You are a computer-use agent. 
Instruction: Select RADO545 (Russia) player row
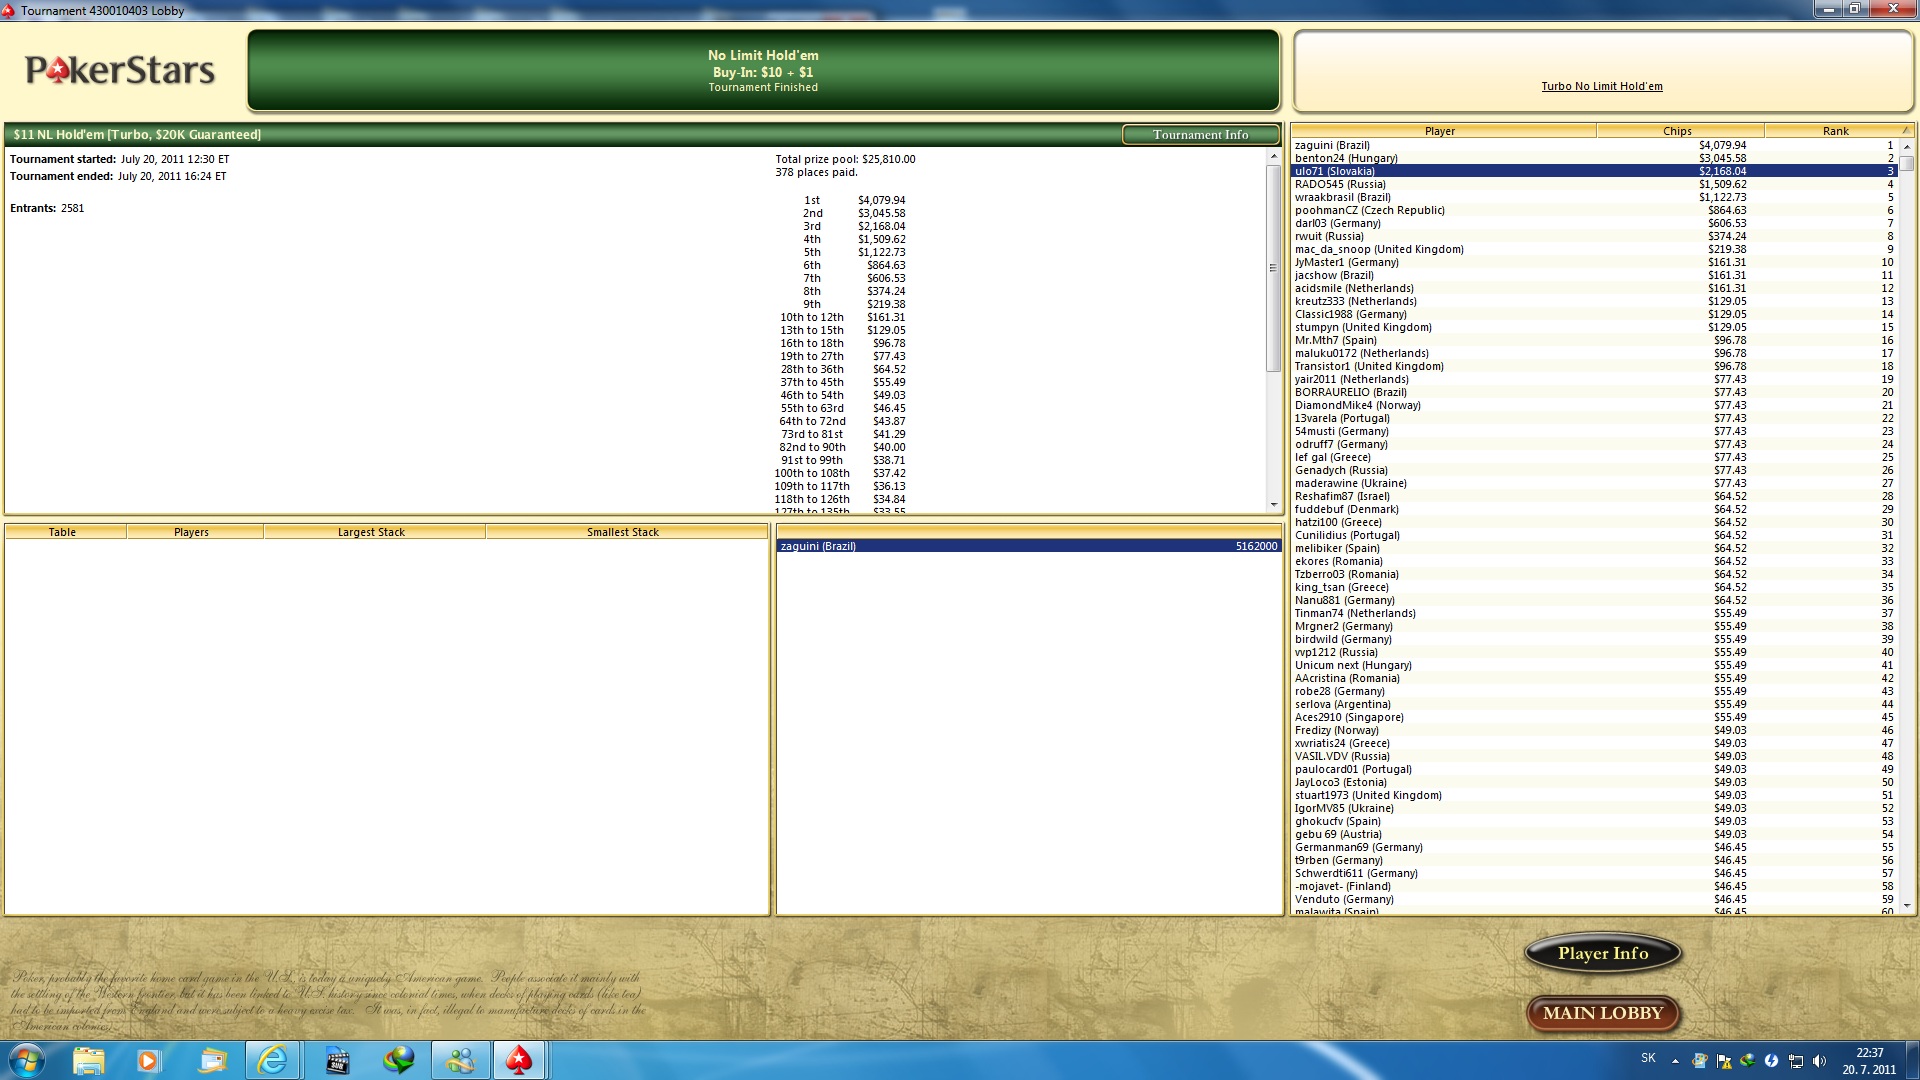click(x=1594, y=184)
